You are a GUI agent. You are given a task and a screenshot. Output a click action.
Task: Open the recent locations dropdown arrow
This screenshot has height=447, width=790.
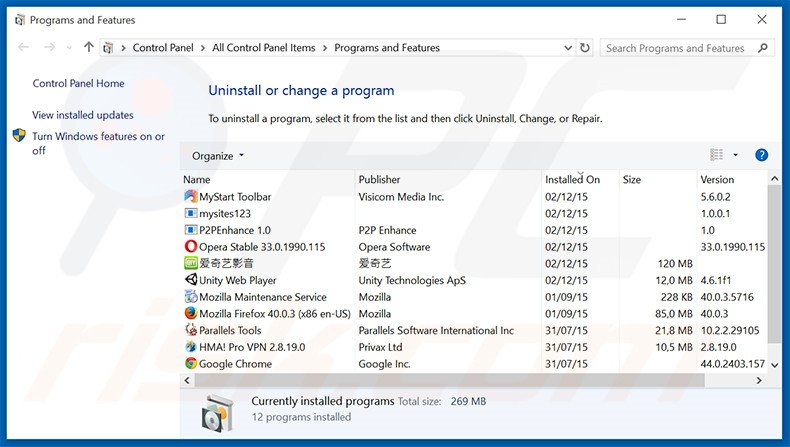pyautogui.click(x=69, y=48)
